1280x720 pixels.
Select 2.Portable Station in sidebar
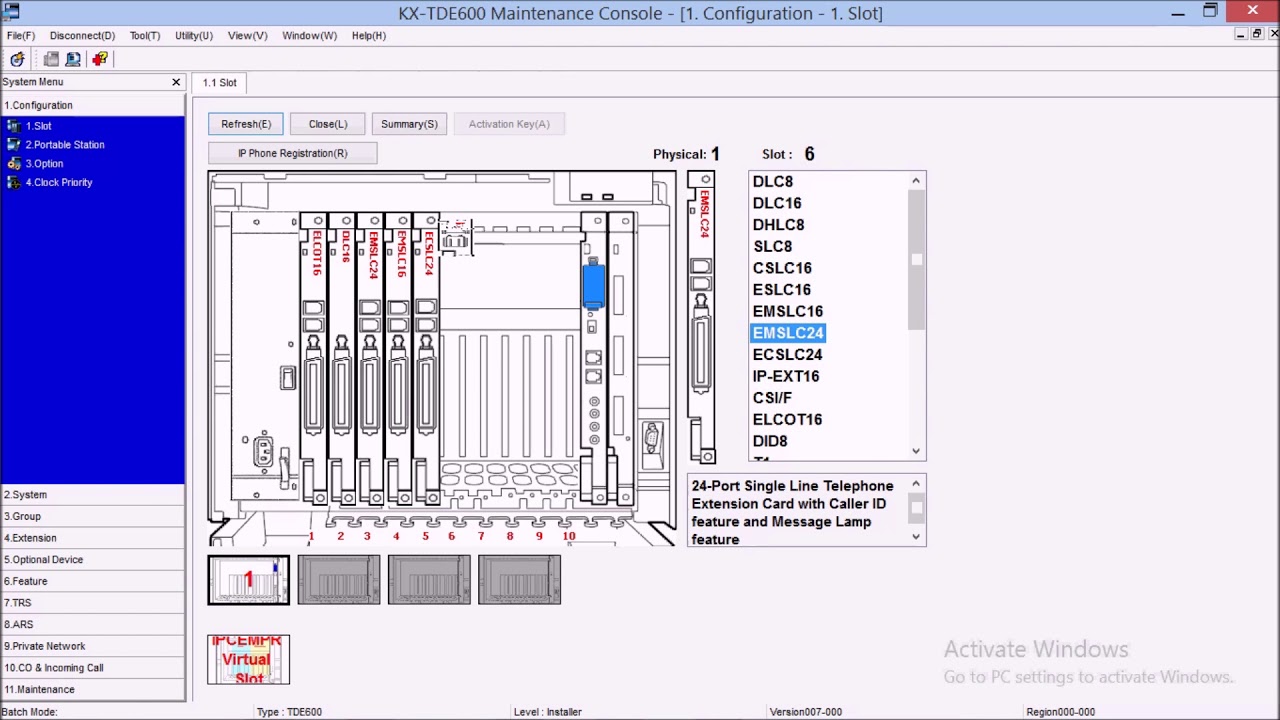coord(65,145)
